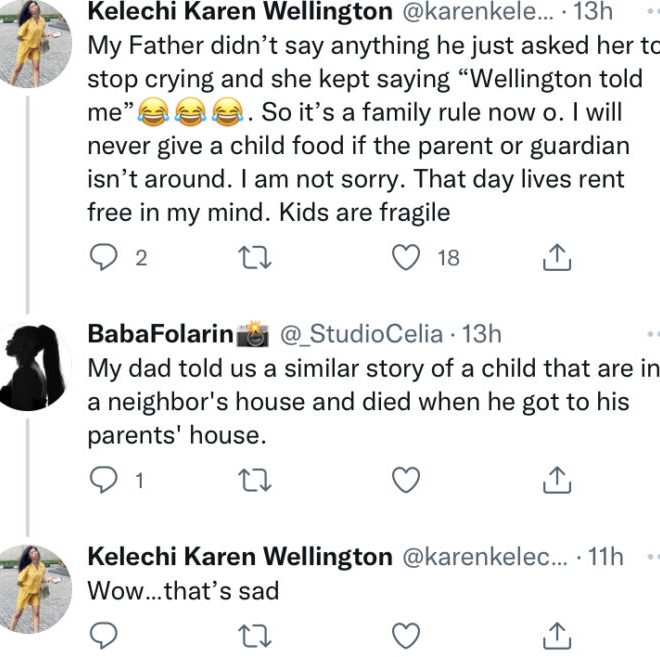Image resolution: width=660 pixels, height=657 pixels.
Task: Open BabaFolarin's display name link
Action: point(160,334)
